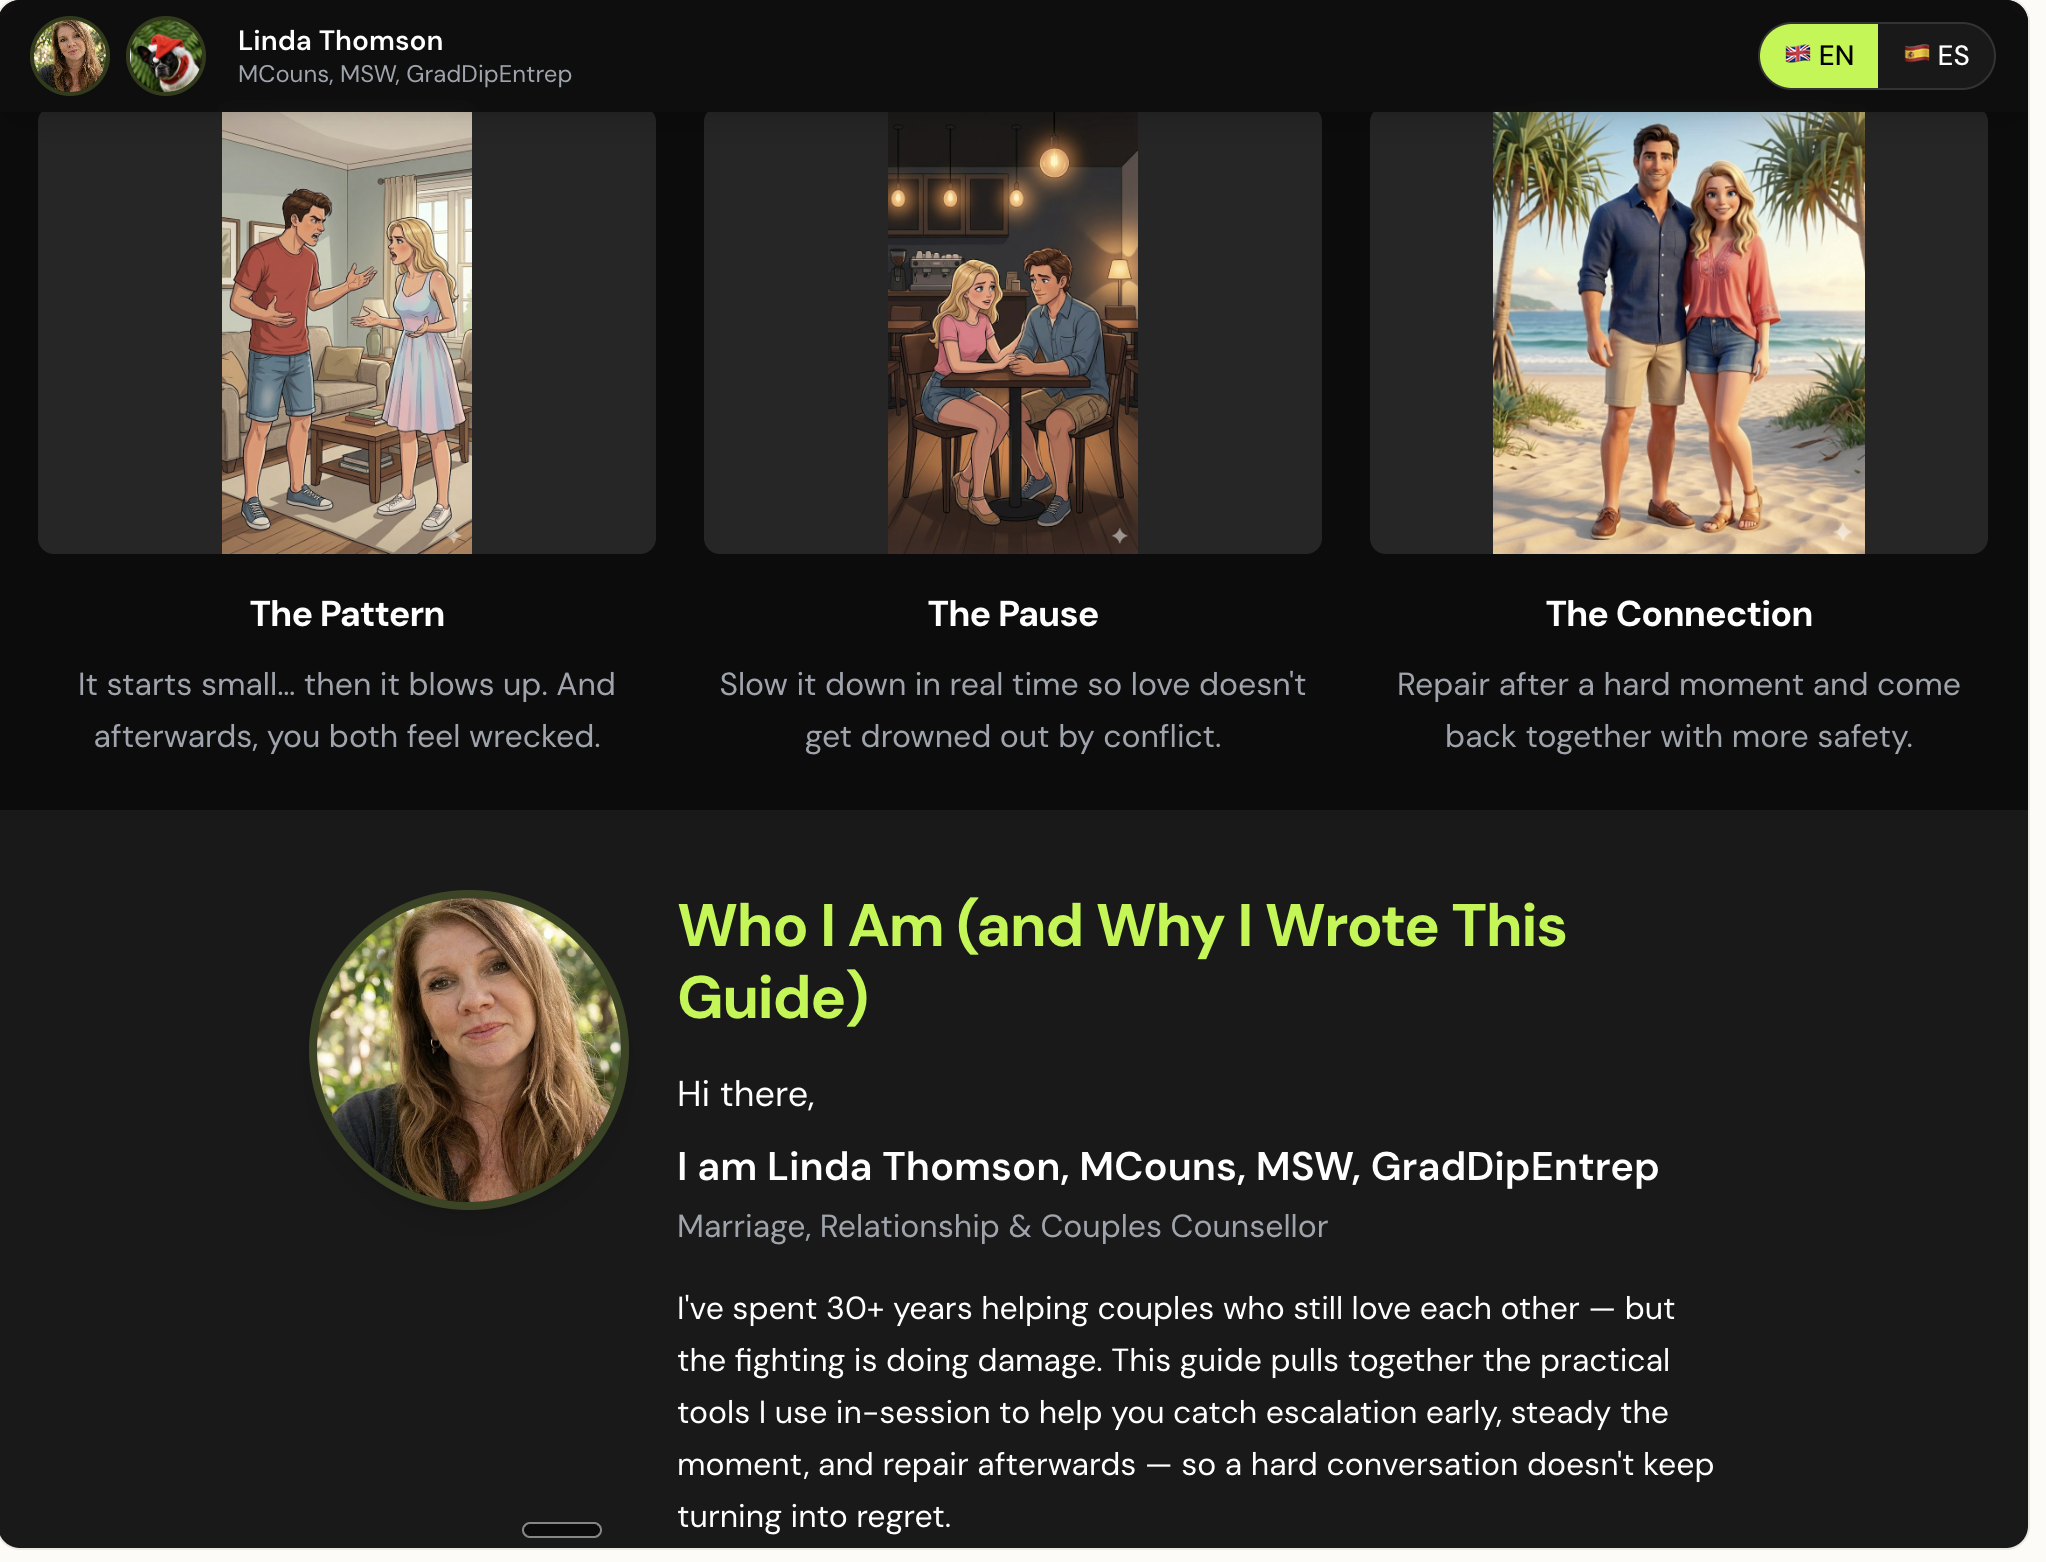Viewport: 2046px width, 1562px height.
Task: Select The Pause heading
Action: pos(1013,614)
